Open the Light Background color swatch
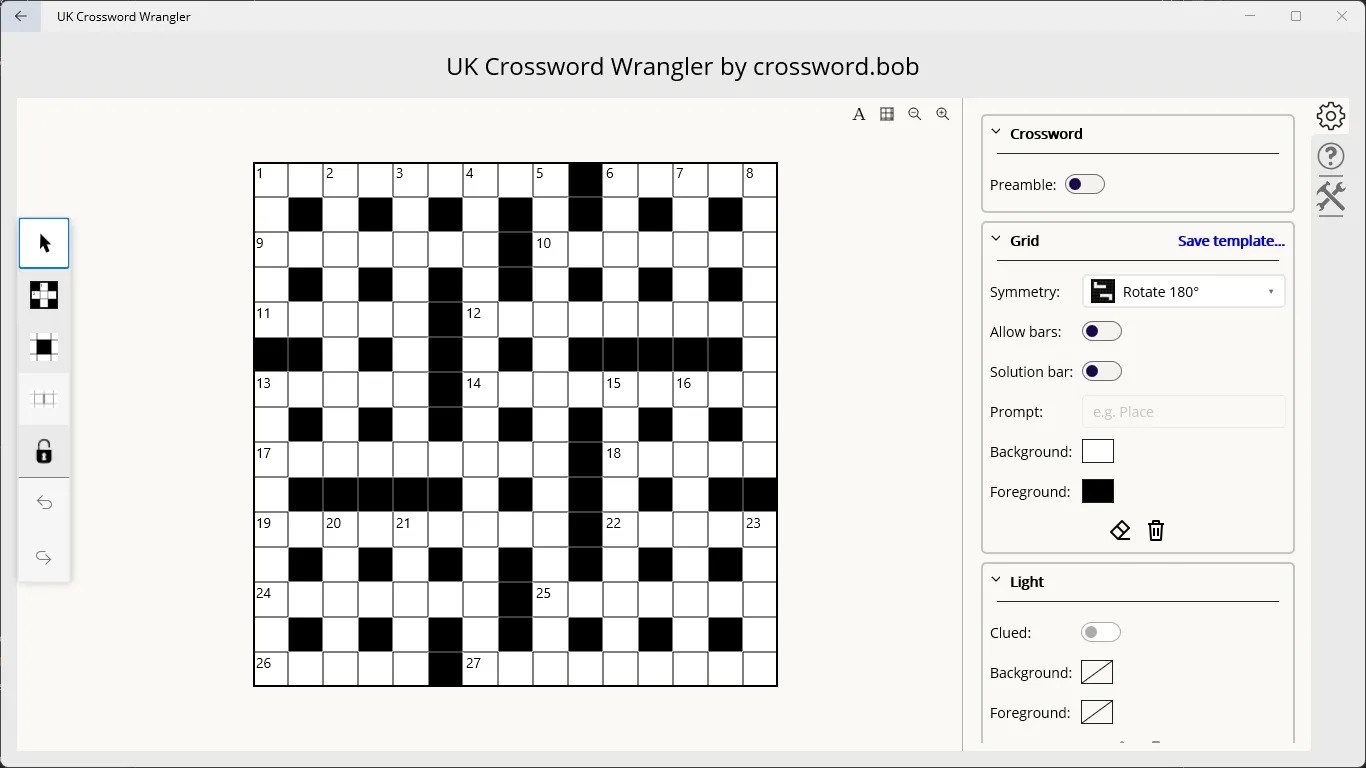Viewport: 1366px width, 768px height. pos(1097,672)
